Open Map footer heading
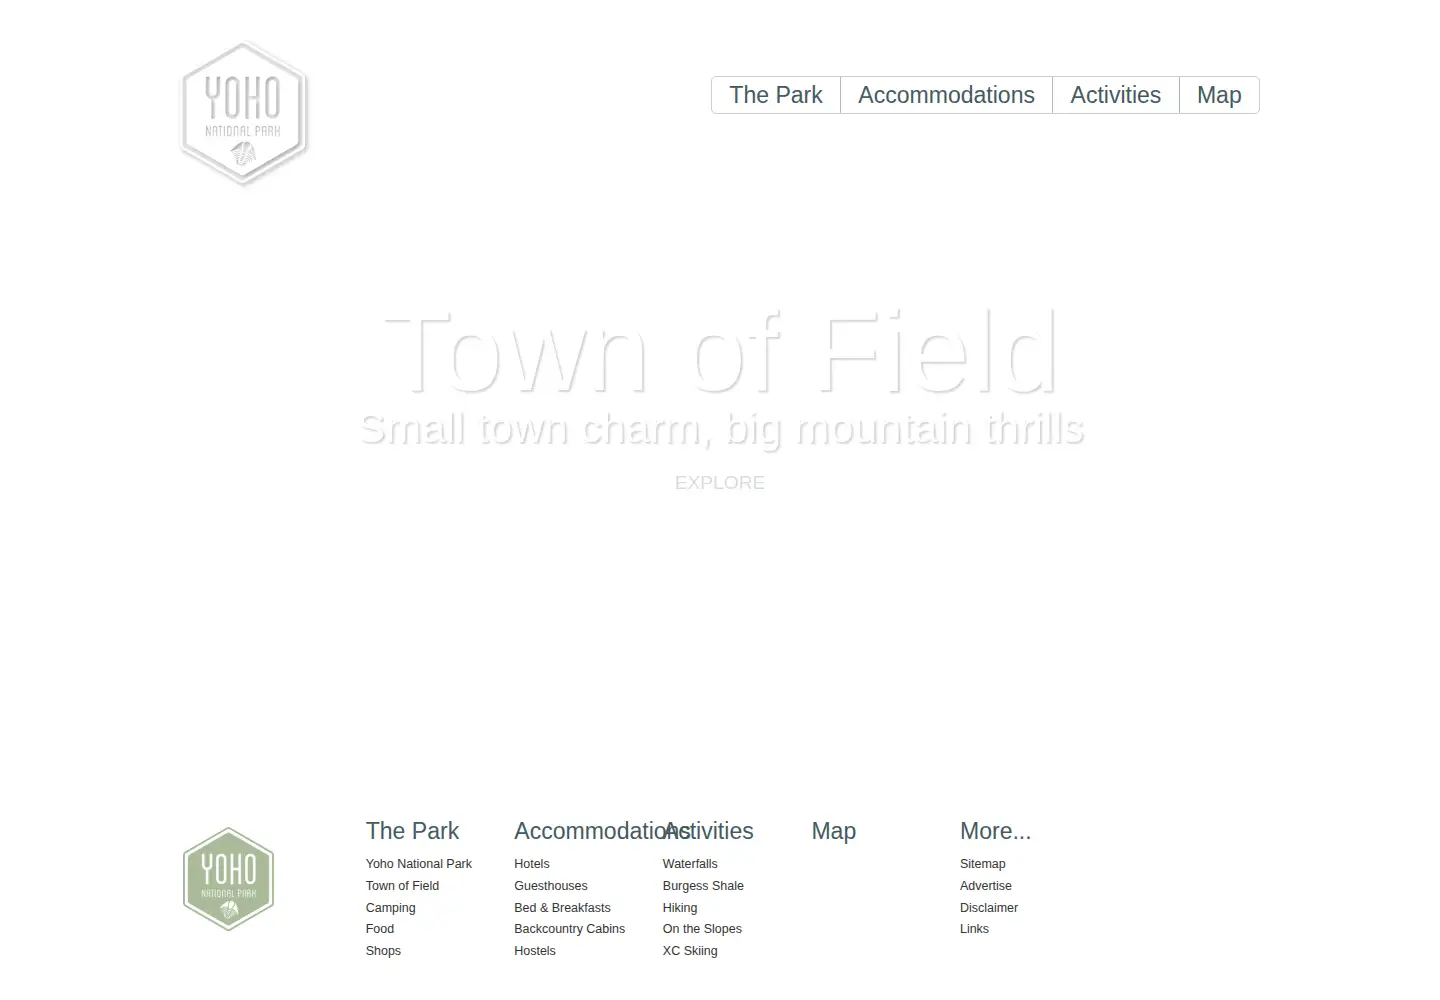This screenshot has height=1000, width=1440. pos(834,831)
